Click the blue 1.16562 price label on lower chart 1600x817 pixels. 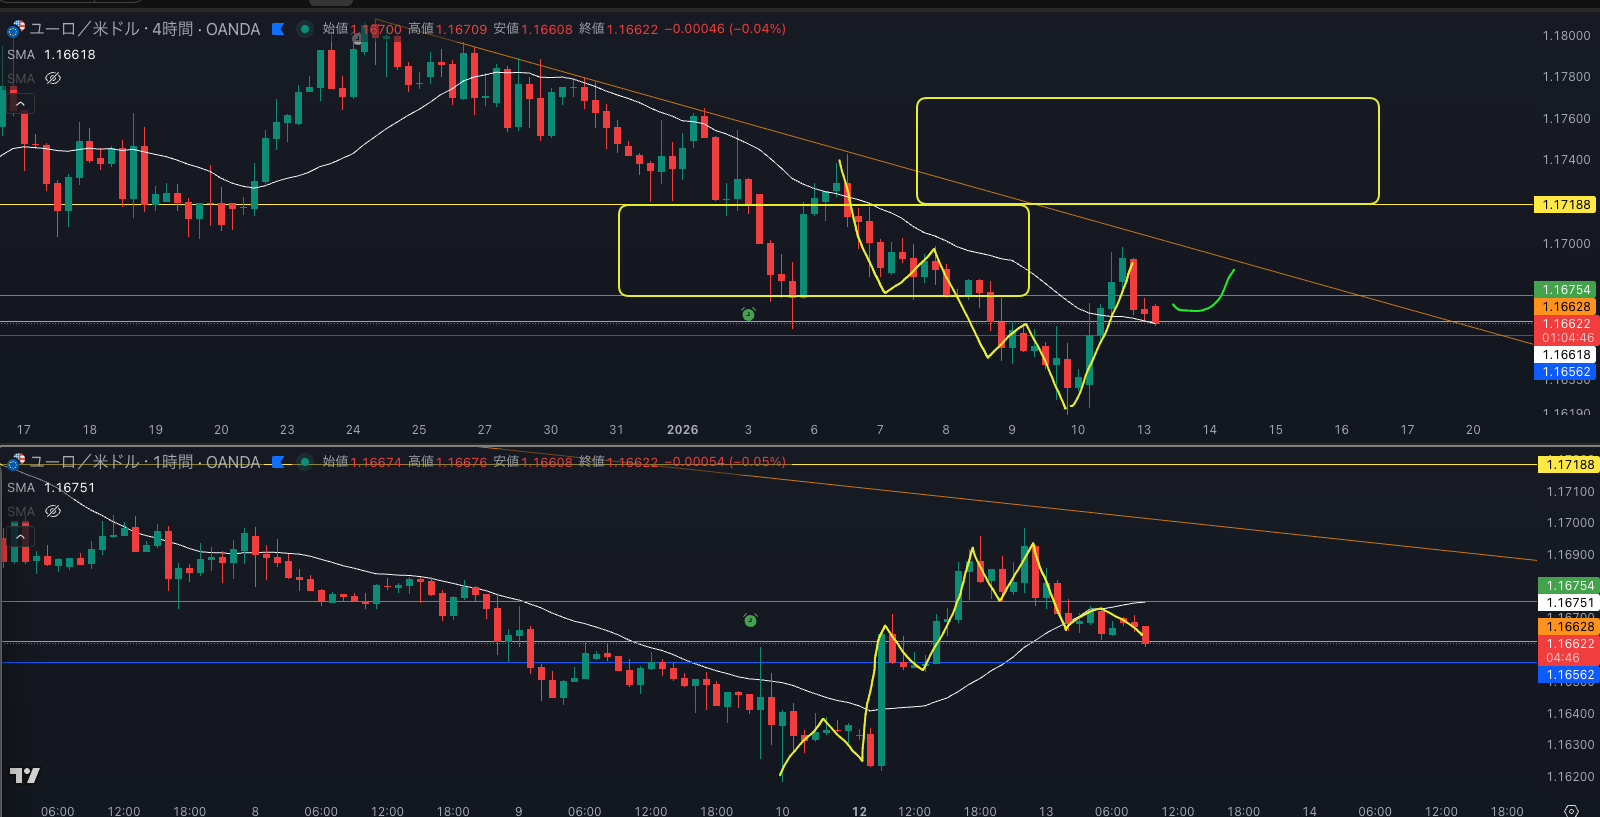[x=1566, y=675]
